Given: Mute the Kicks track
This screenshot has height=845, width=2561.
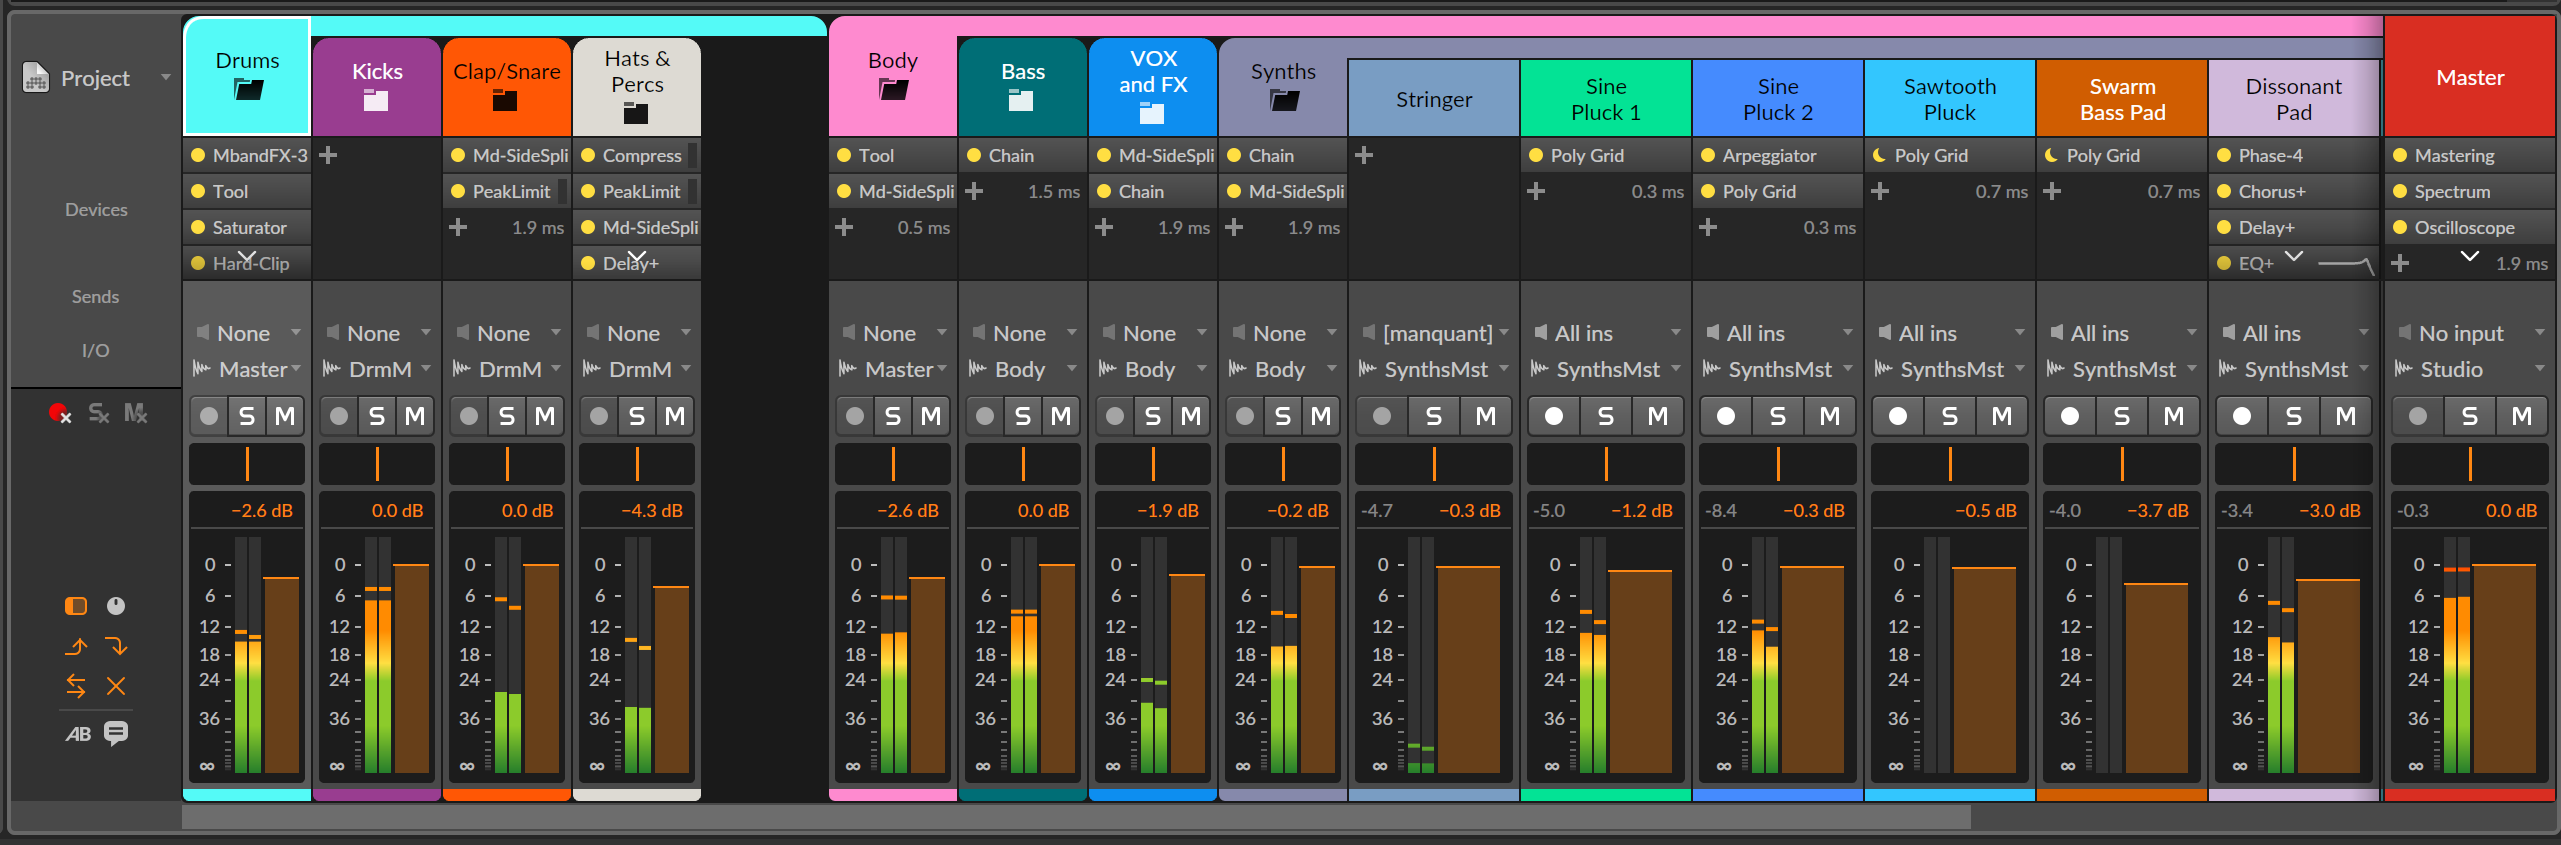Looking at the screenshot, I should 415,416.
